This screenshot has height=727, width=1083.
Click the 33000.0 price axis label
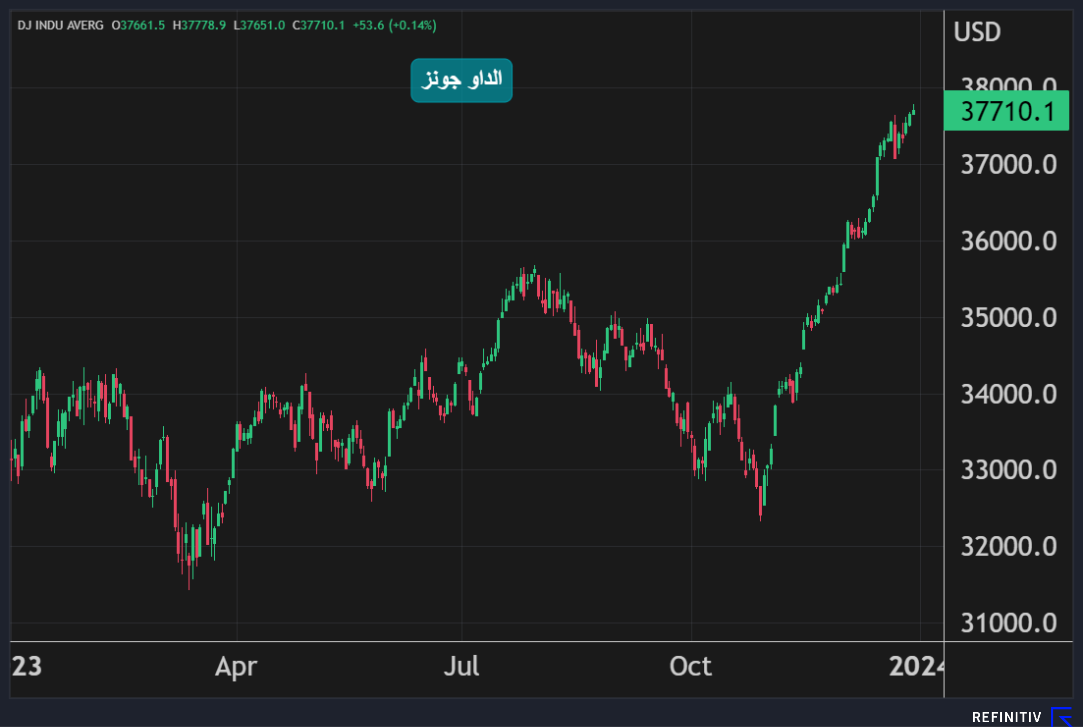point(1008,470)
